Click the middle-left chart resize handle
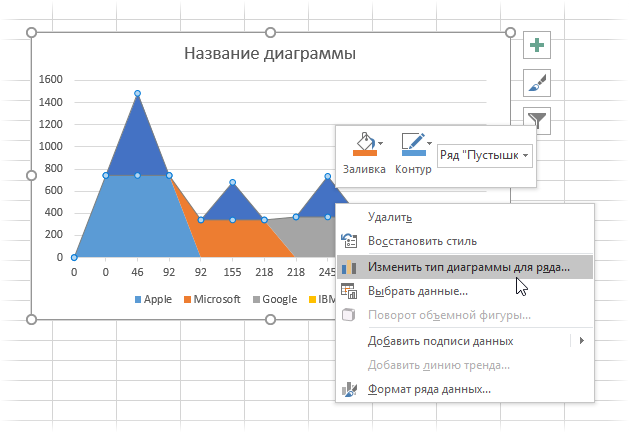This screenshot has height=433, width=629. [31, 176]
